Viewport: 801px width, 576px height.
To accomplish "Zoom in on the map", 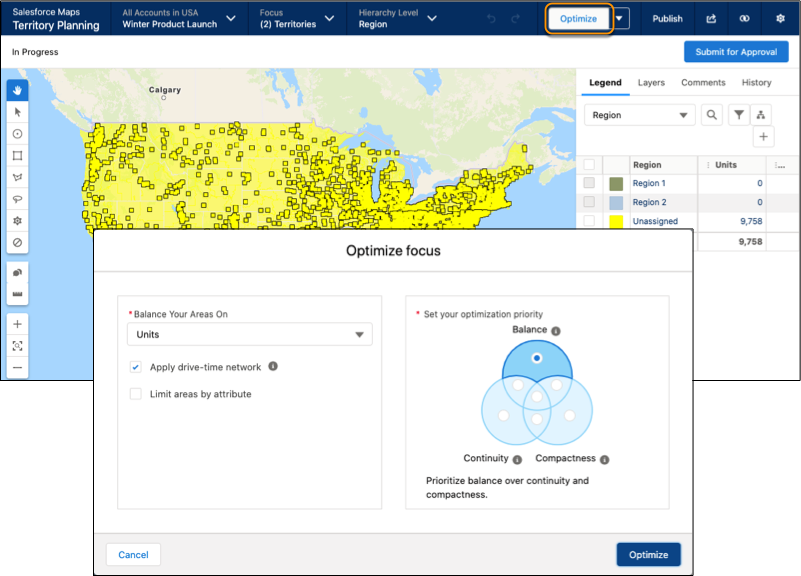I will point(17,324).
